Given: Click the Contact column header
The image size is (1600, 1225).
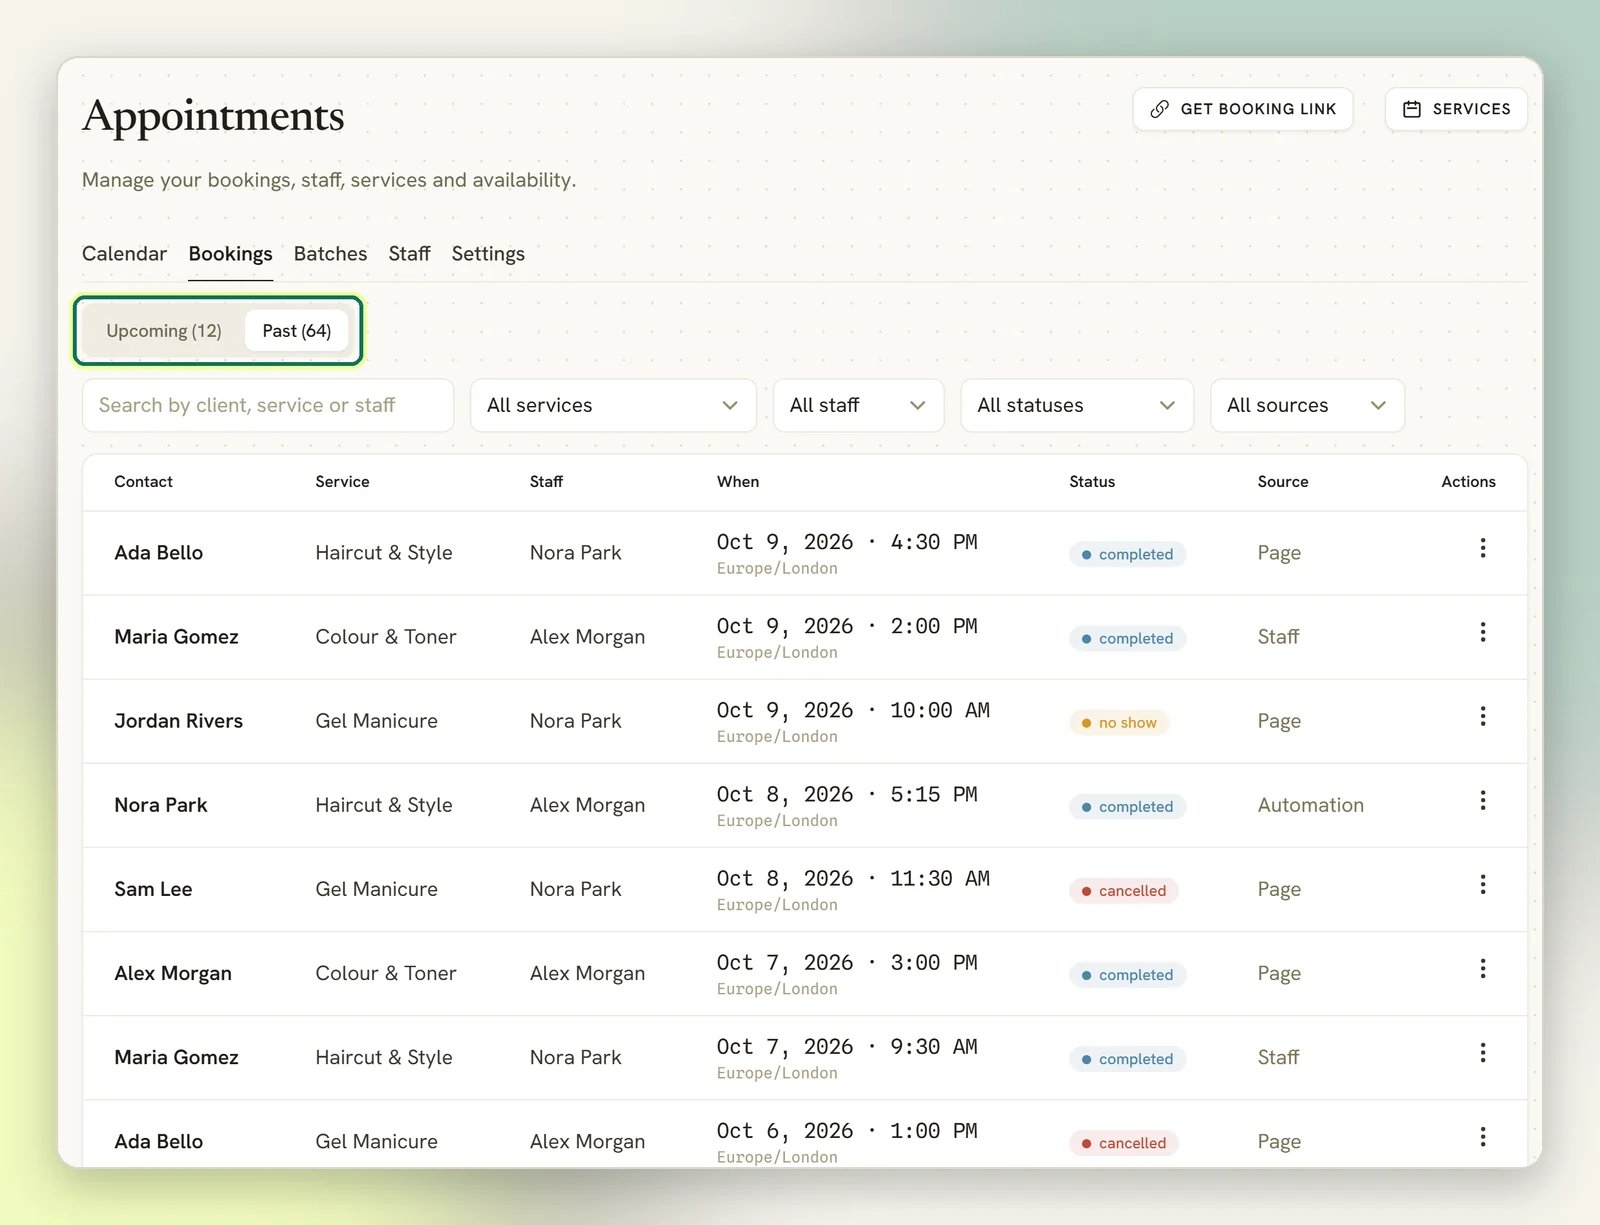Looking at the screenshot, I should click(x=143, y=482).
